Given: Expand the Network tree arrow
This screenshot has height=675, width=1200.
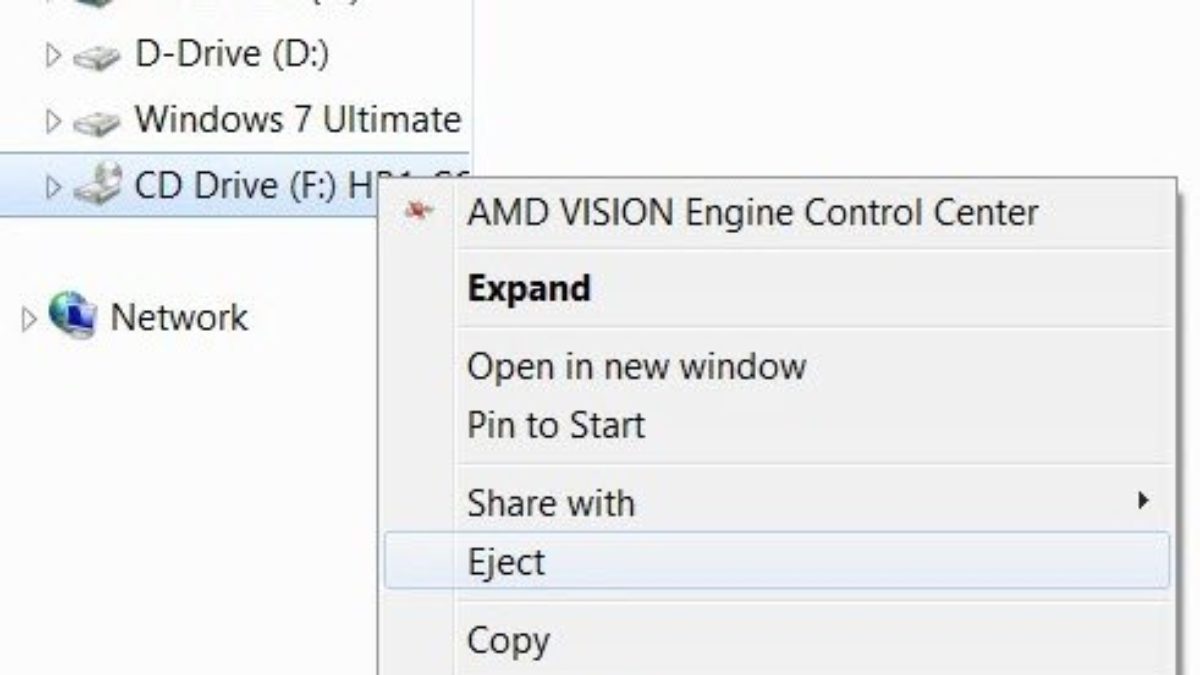Looking at the screenshot, I should (x=28, y=318).
